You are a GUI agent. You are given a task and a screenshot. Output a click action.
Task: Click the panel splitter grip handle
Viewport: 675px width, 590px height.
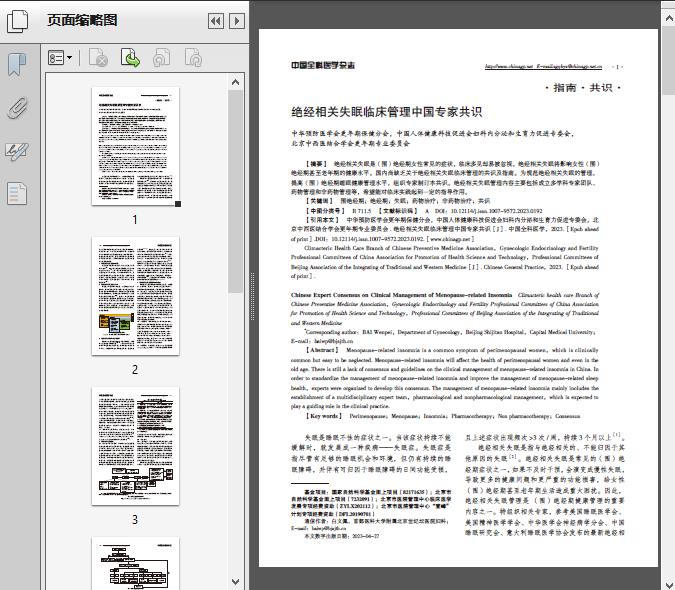pos(253,296)
